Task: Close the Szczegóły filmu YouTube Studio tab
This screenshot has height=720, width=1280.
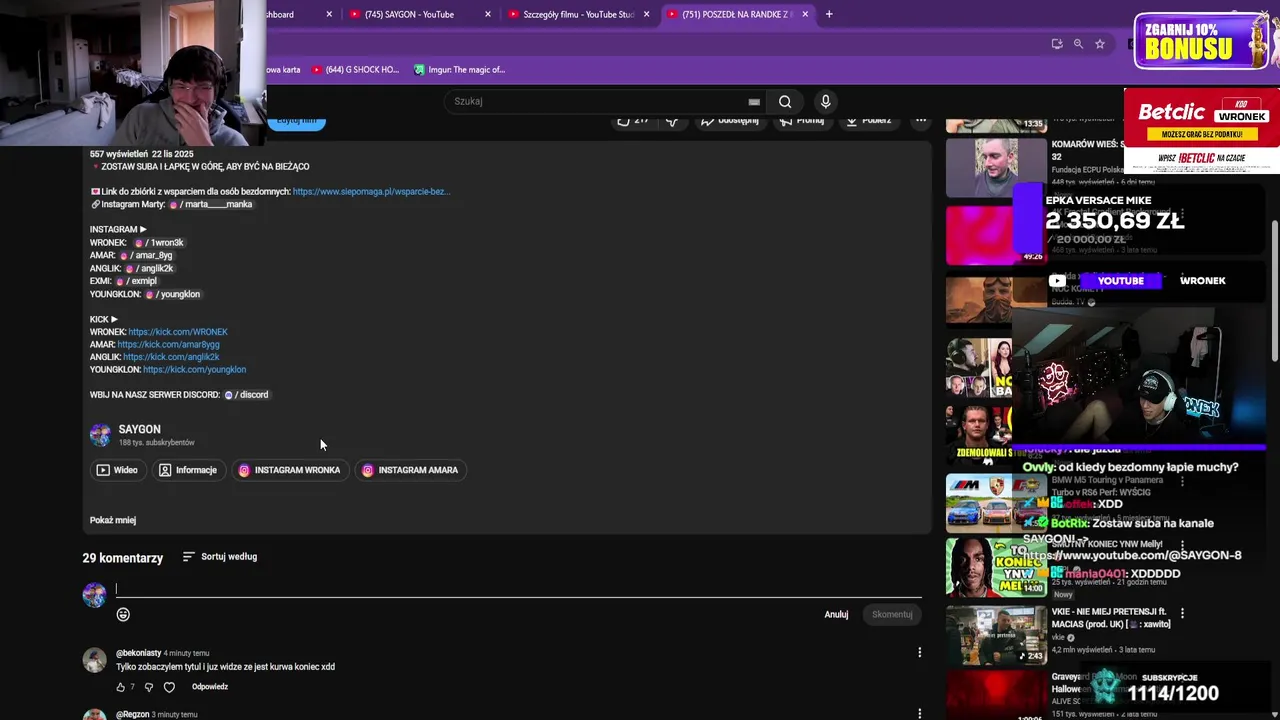Action: (646, 14)
